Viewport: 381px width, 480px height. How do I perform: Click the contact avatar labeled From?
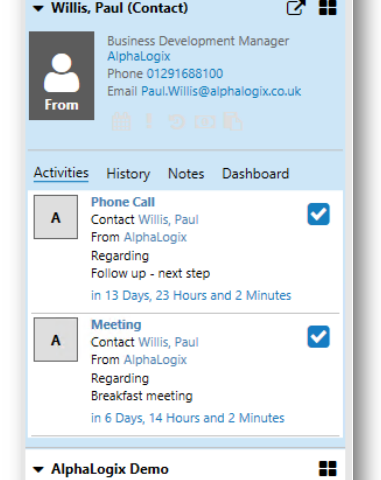click(x=61, y=76)
